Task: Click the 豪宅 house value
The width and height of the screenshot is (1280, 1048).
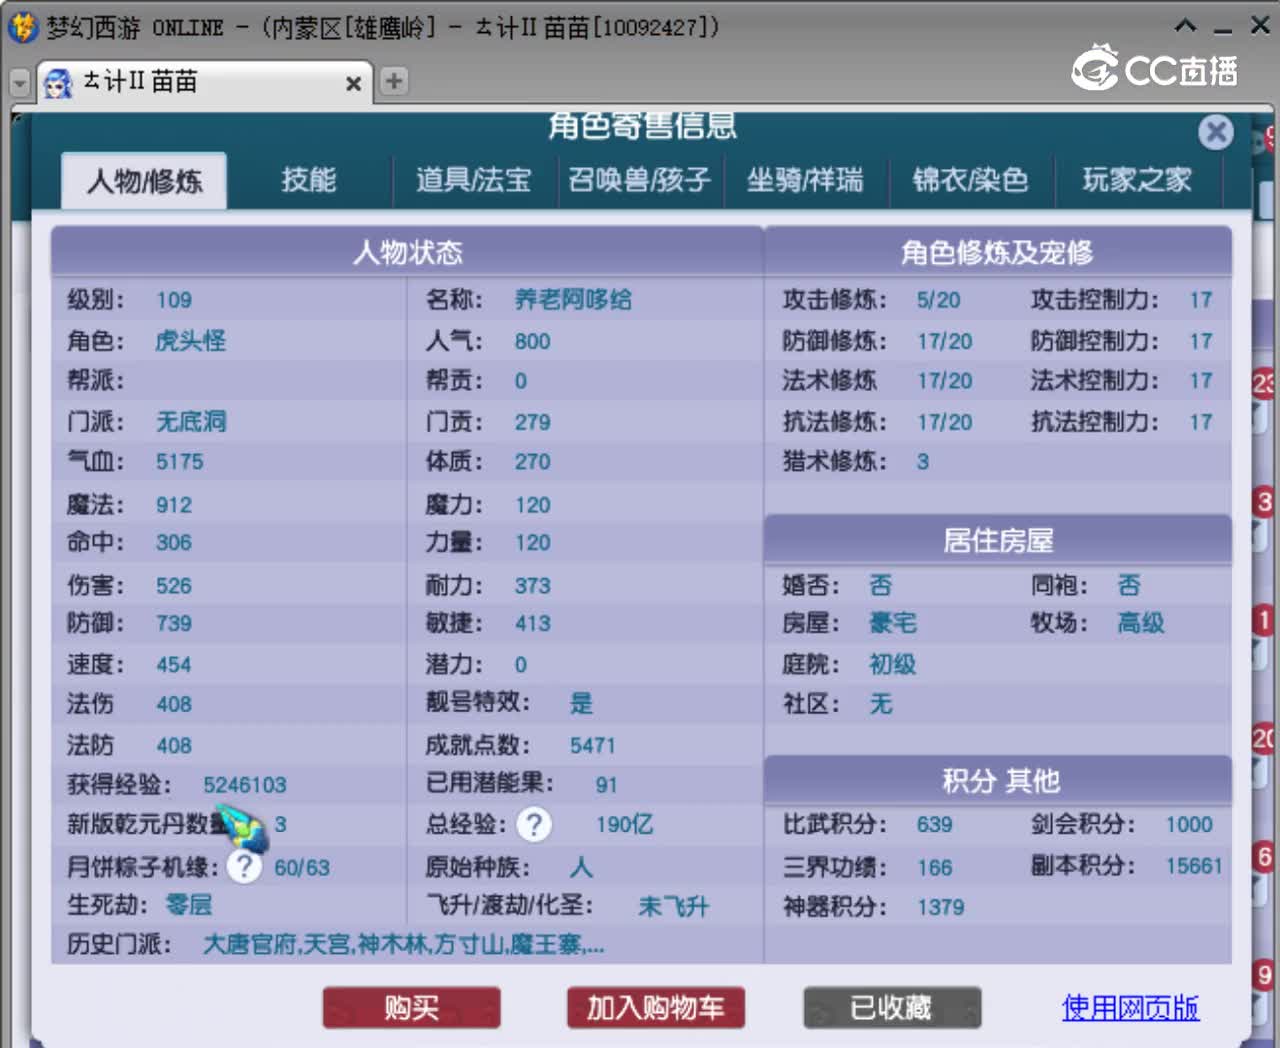Action: (893, 623)
